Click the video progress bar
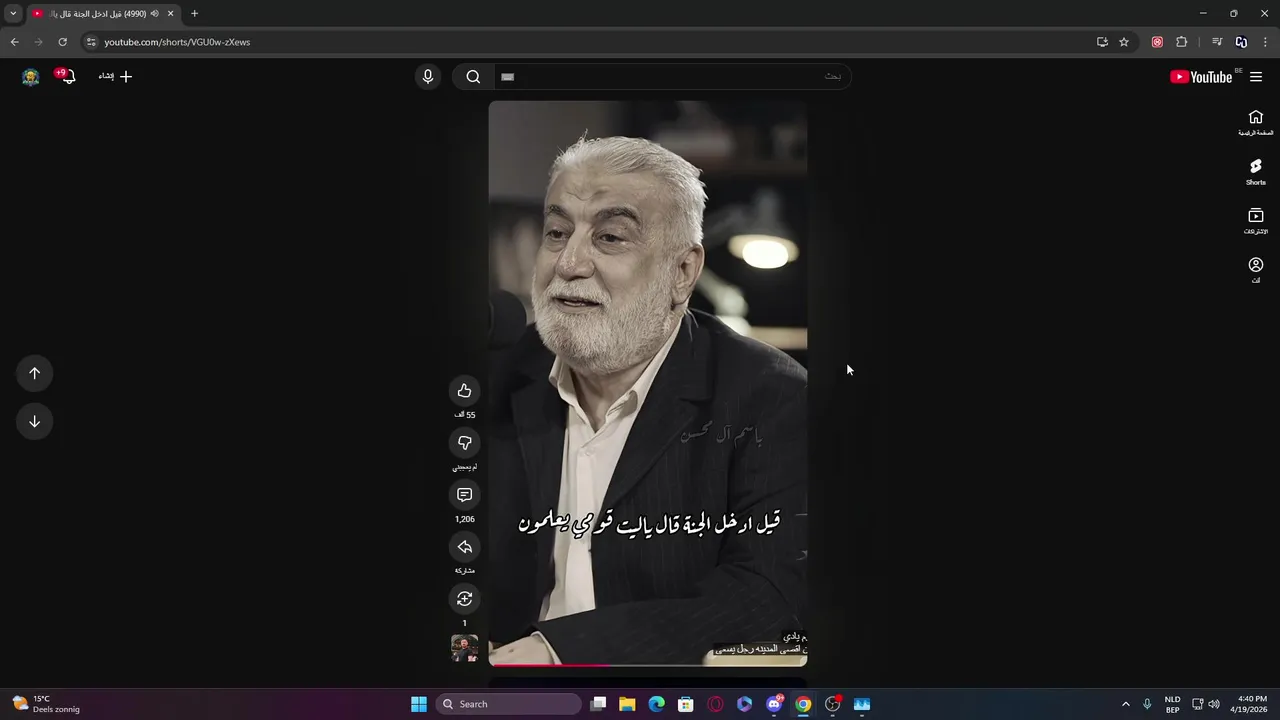The width and height of the screenshot is (1280, 720). (x=648, y=664)
